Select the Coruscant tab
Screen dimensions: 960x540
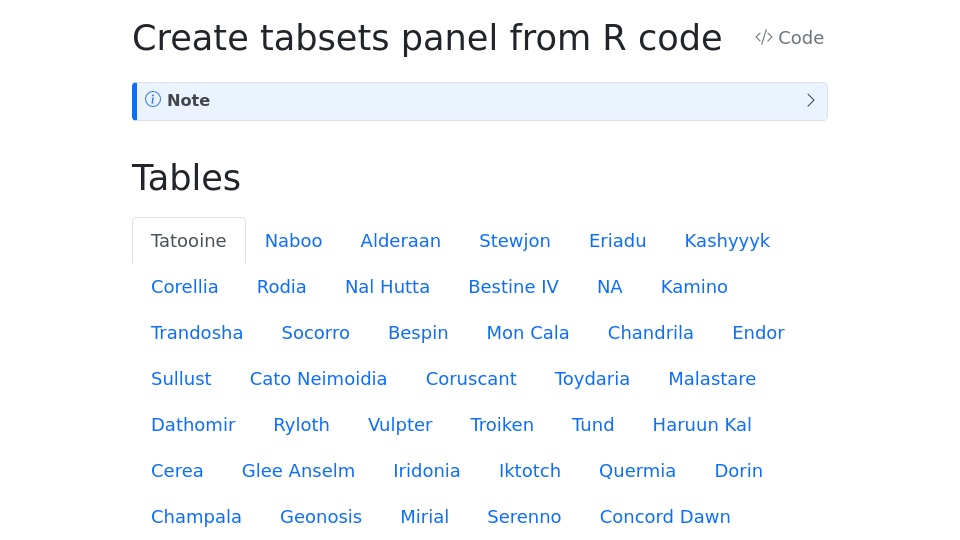pyautogui.click(x=471, y=378)
